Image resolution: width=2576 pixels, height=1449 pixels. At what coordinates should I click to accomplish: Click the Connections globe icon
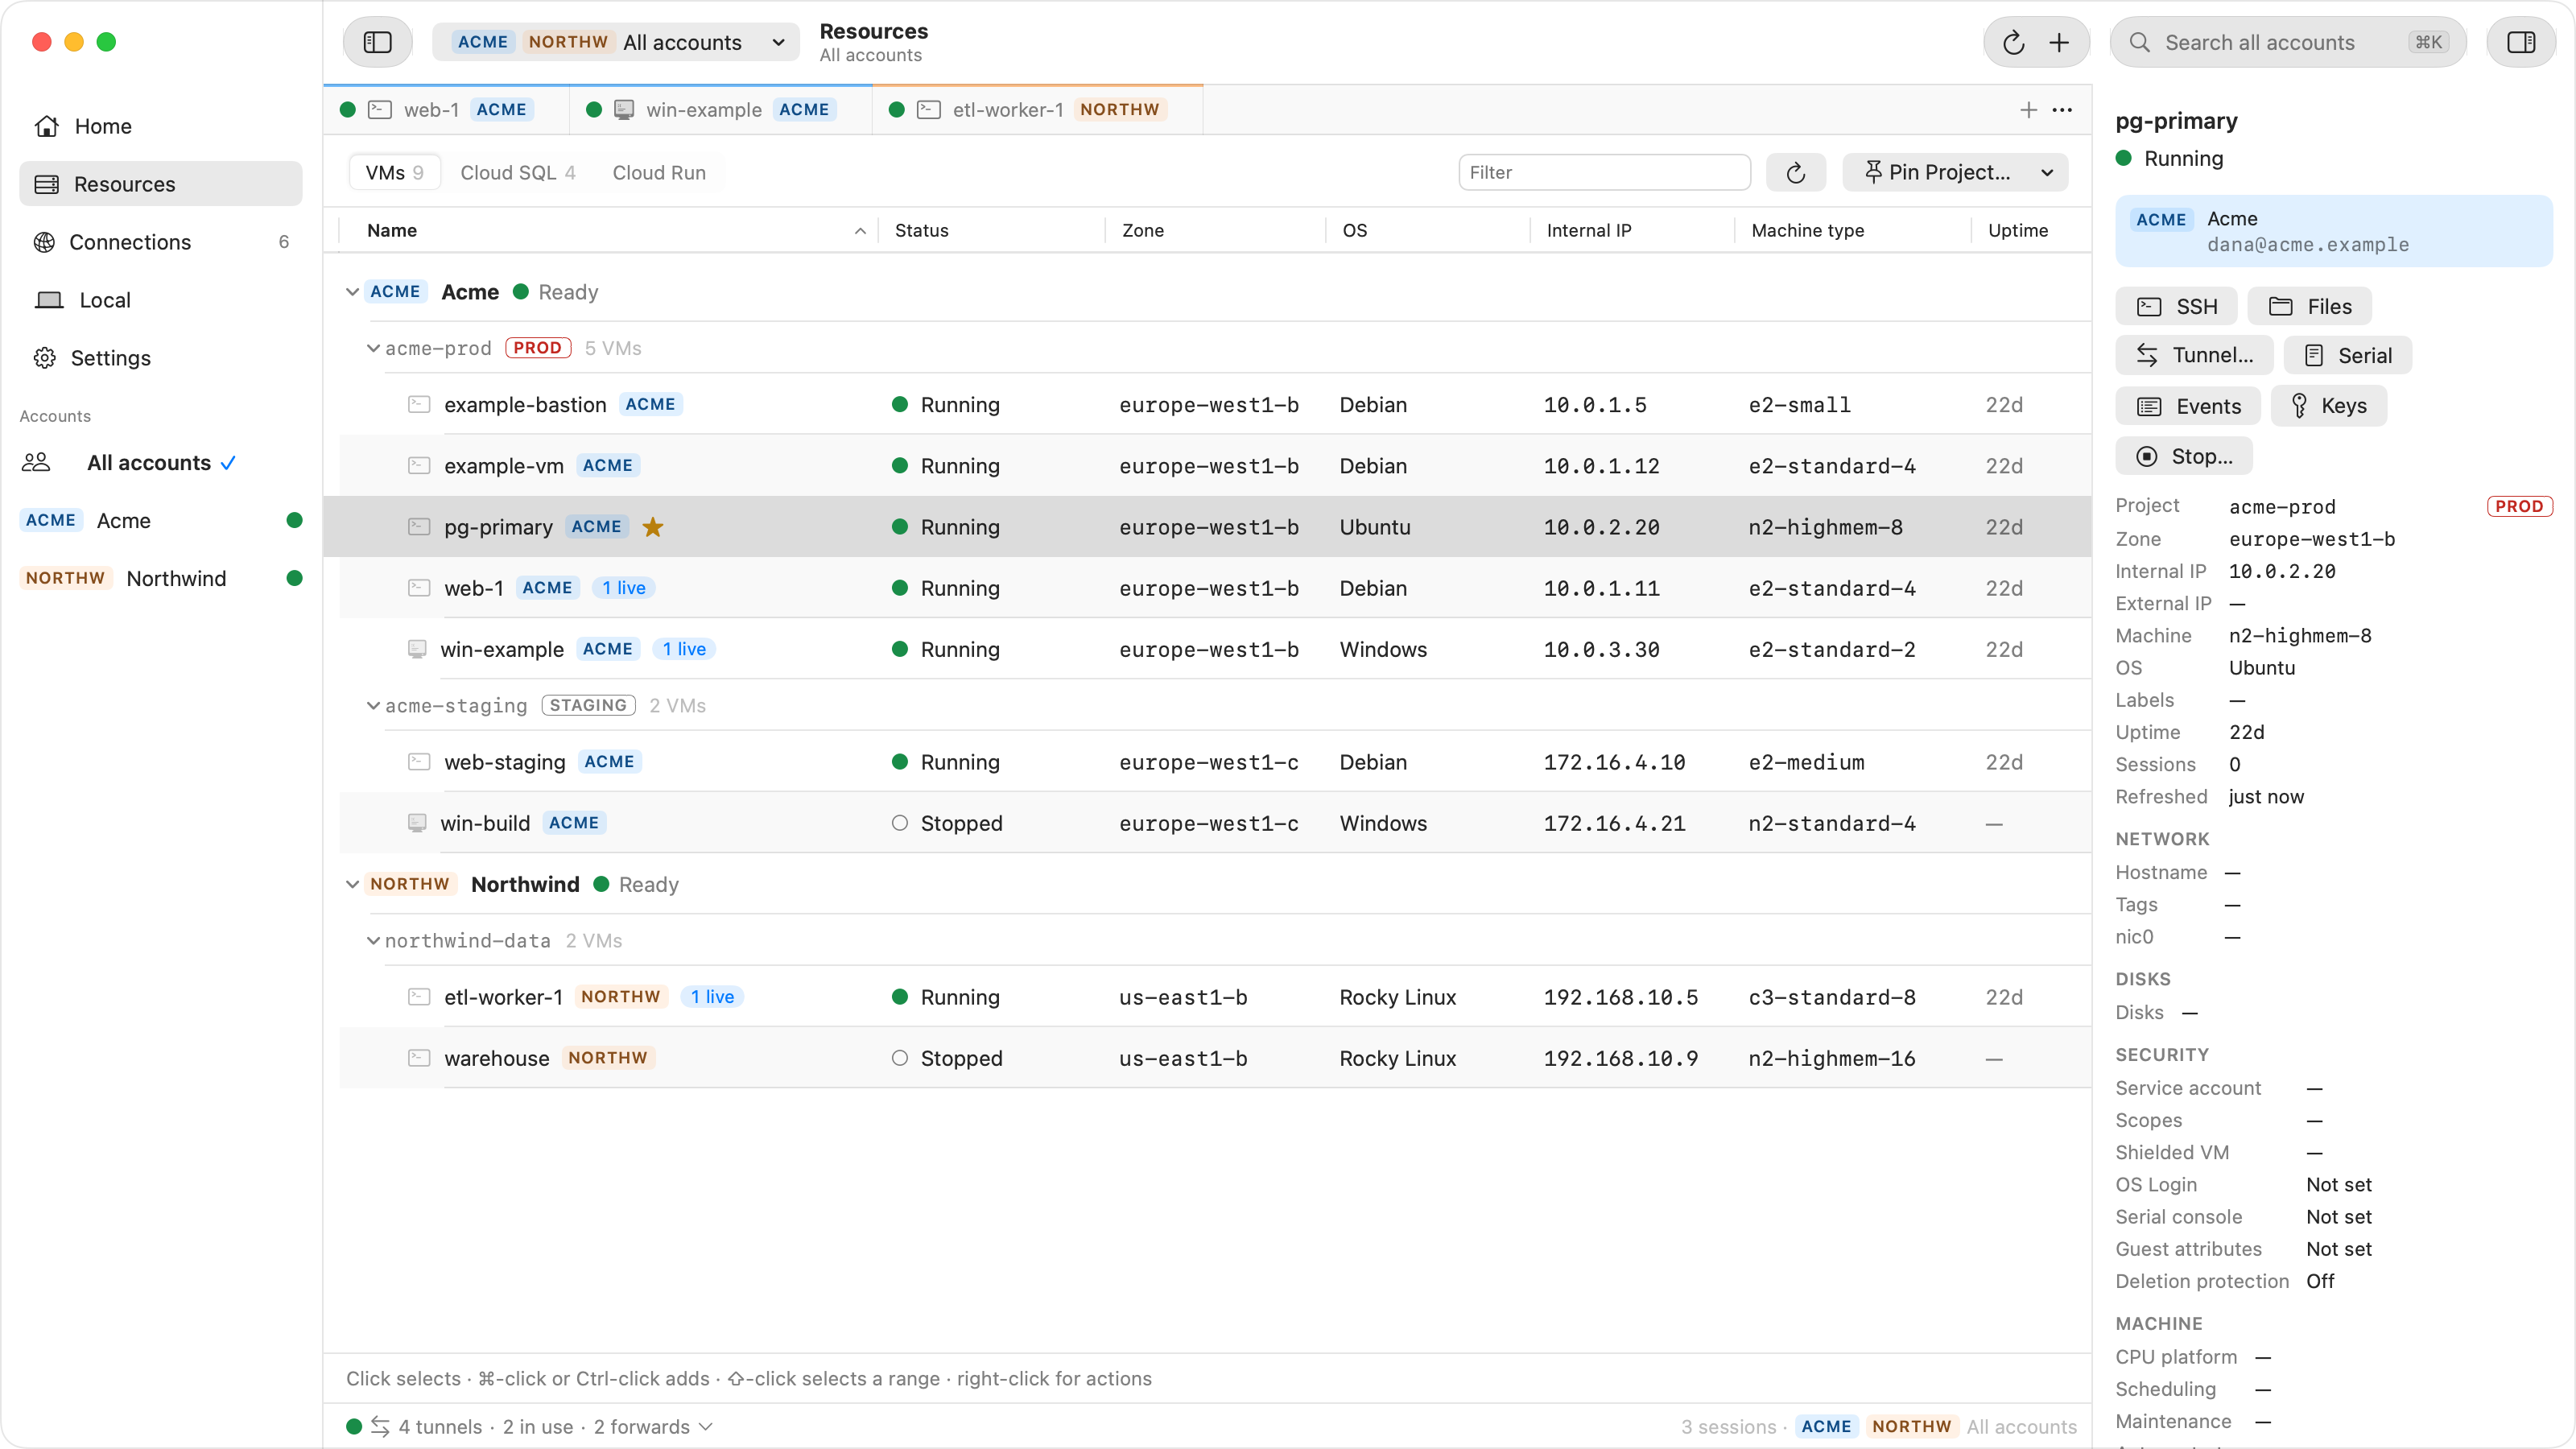pyautogui.click(x=44, y=242)
